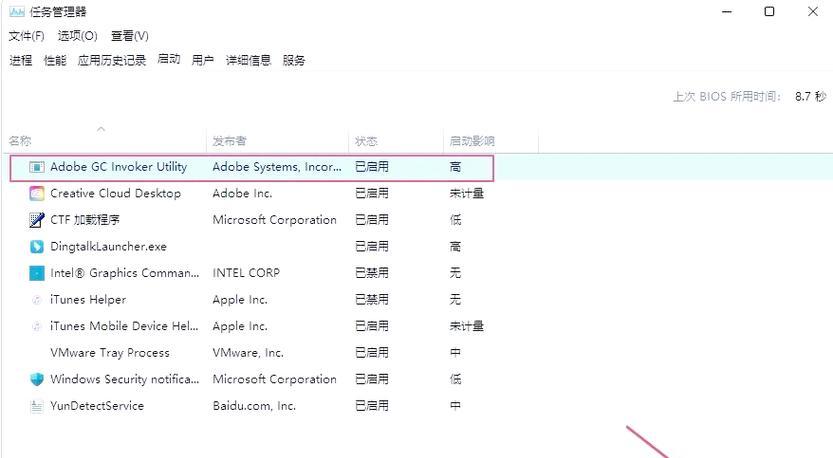Switch to the 性能 tab

(55, 61)
